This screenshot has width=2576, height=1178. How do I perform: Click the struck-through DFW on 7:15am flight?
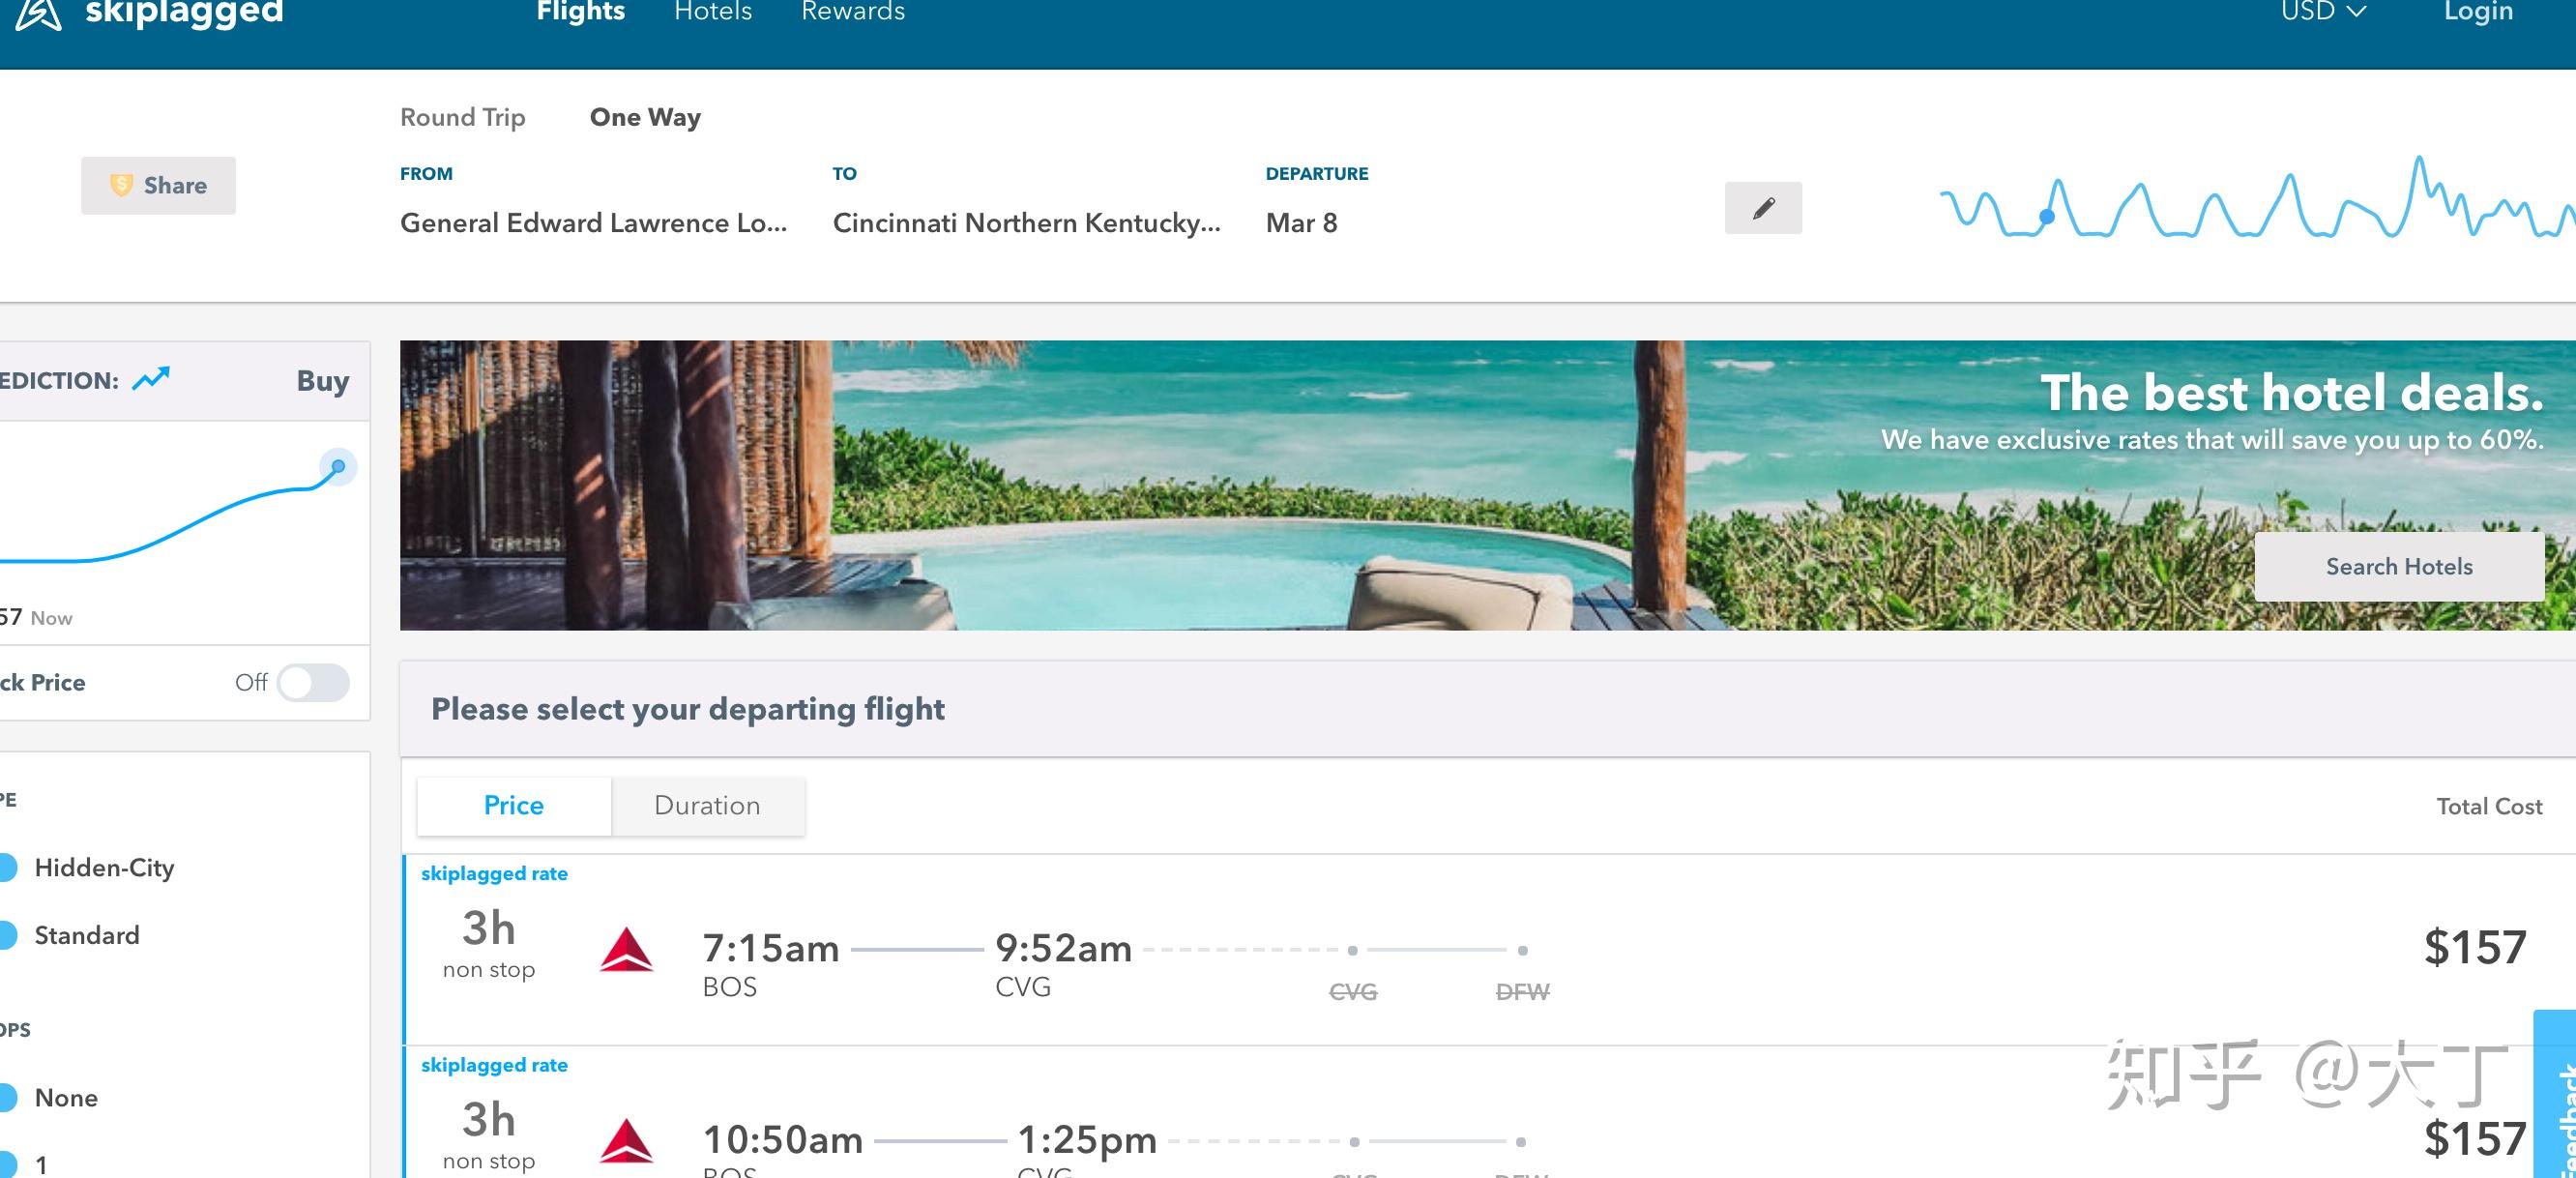coord(1522,992)
